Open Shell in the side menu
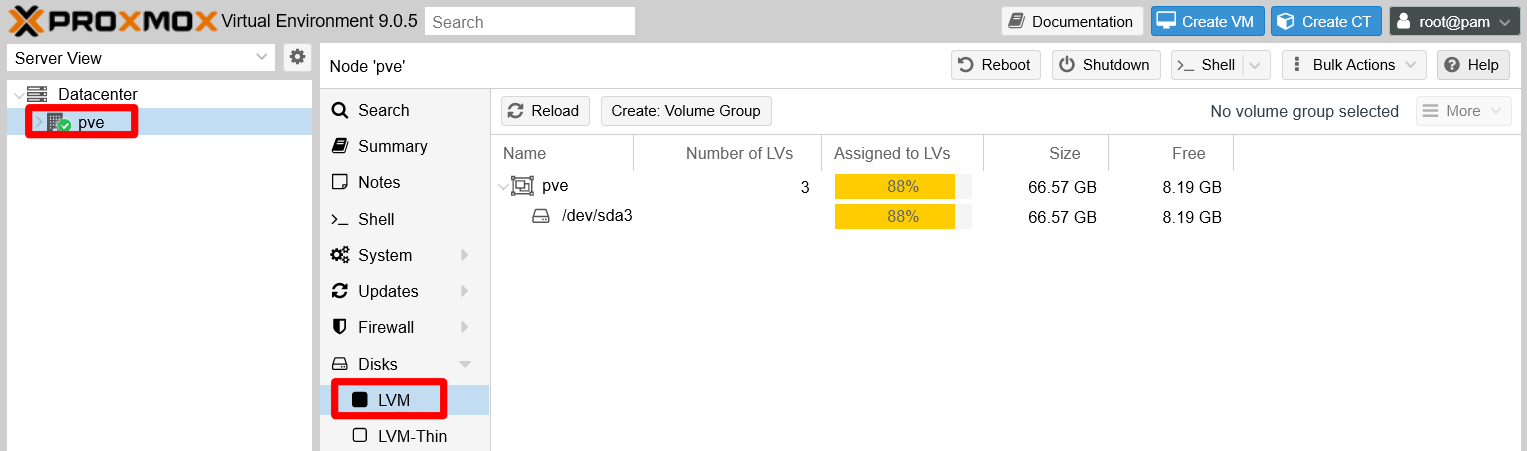Image resolution: width=1527 pixels, height=451 pixels. pyautogui.click(x=405, y=219)
